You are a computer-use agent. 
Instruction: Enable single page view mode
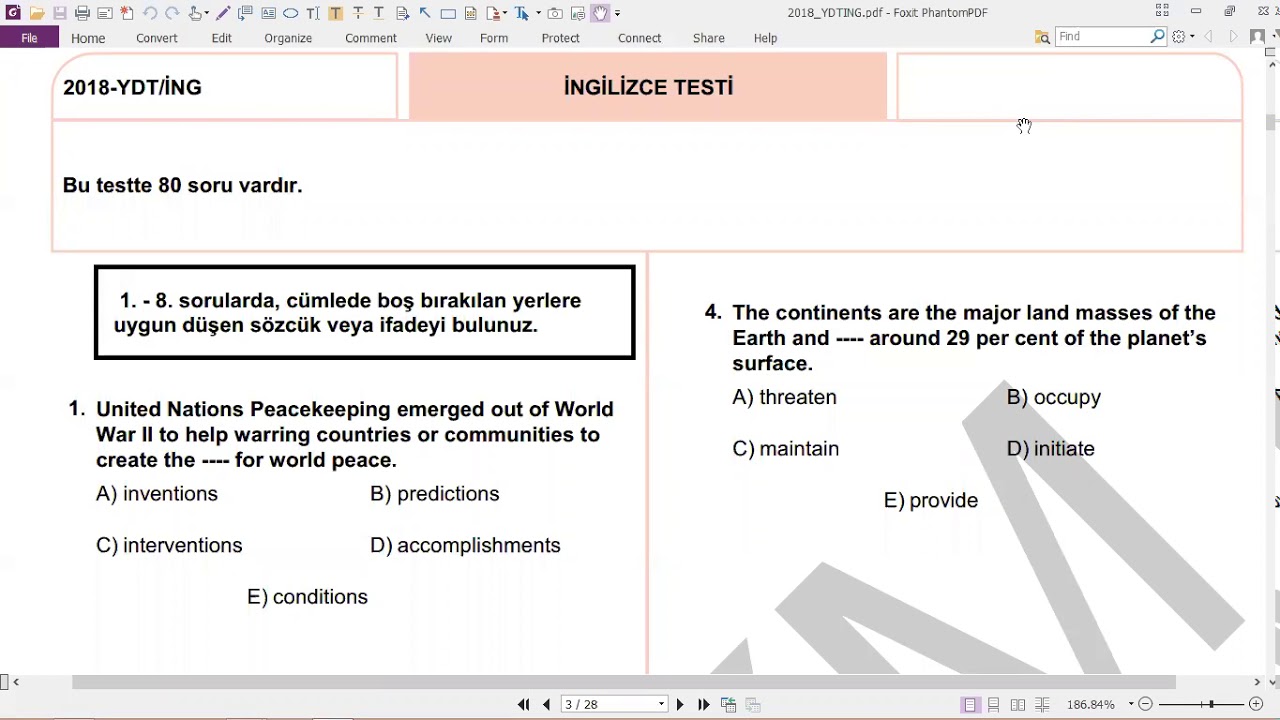970,705
